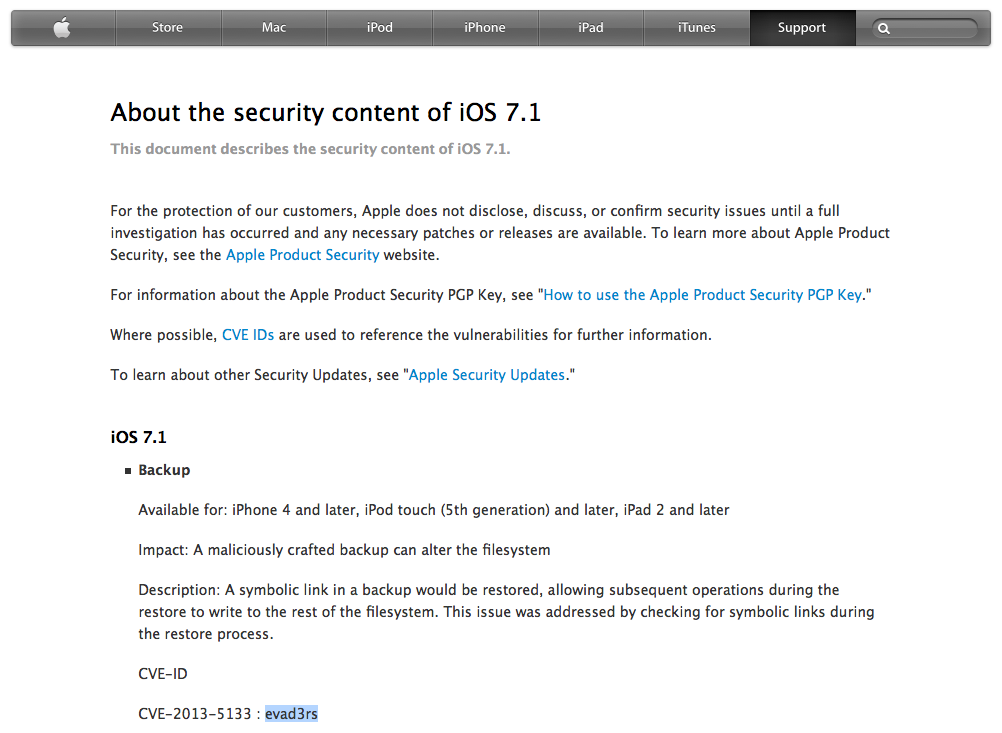Select the iPhone navigation tab
Viewport: 1002px width, 733px height.
485,28
